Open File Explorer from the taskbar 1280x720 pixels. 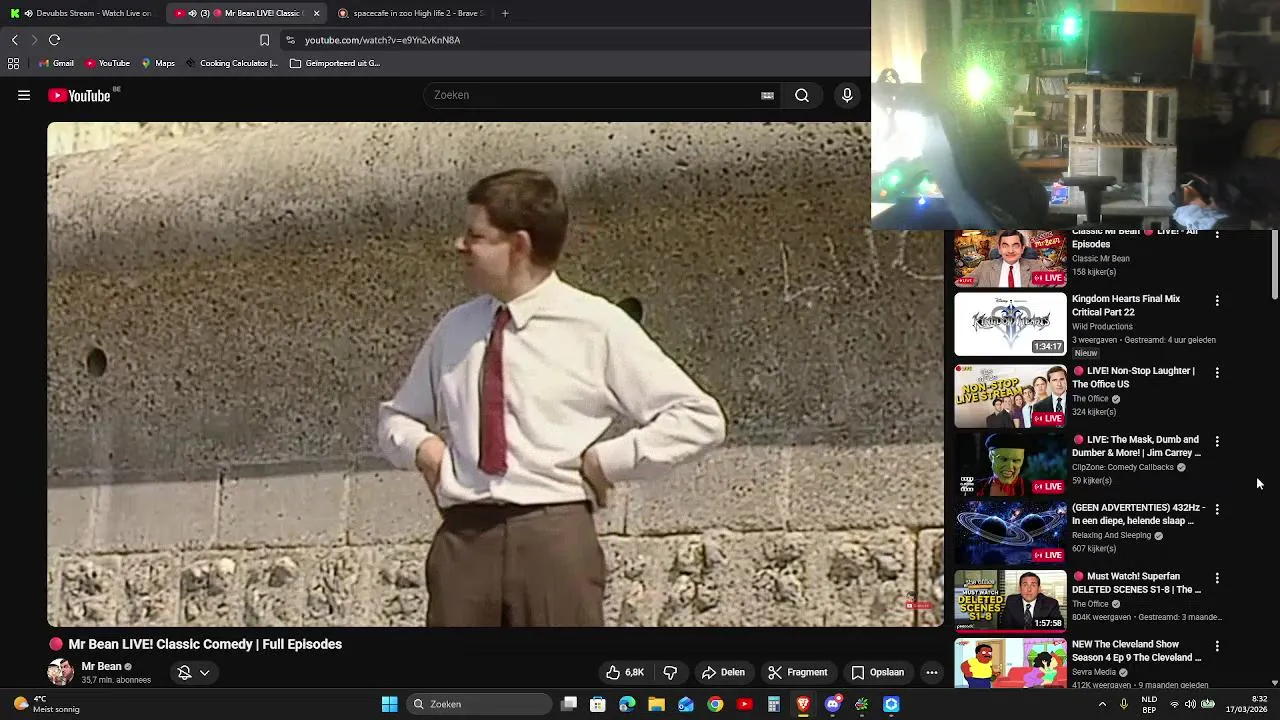coord(656,704)
